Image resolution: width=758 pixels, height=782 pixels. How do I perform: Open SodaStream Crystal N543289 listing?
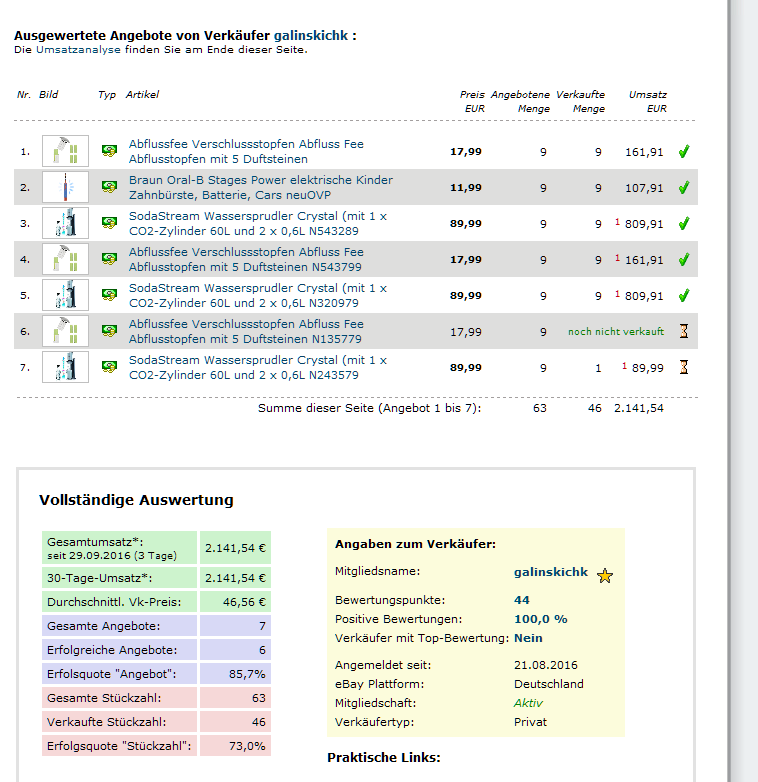coord(258,223)
